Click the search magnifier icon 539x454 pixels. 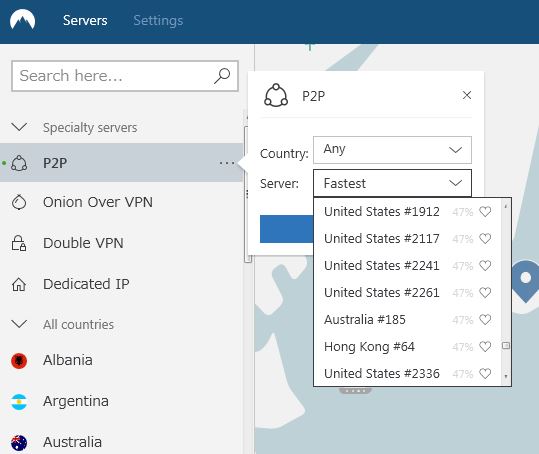(x=222, y=76)
